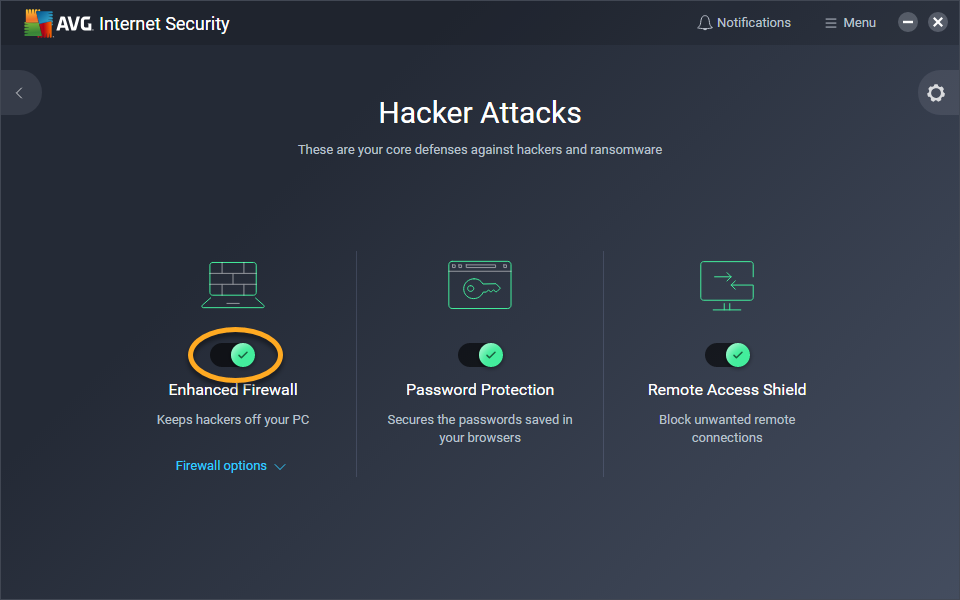Toggle off Remote Access Shield
Screen dimensions: 960x600
727,355
